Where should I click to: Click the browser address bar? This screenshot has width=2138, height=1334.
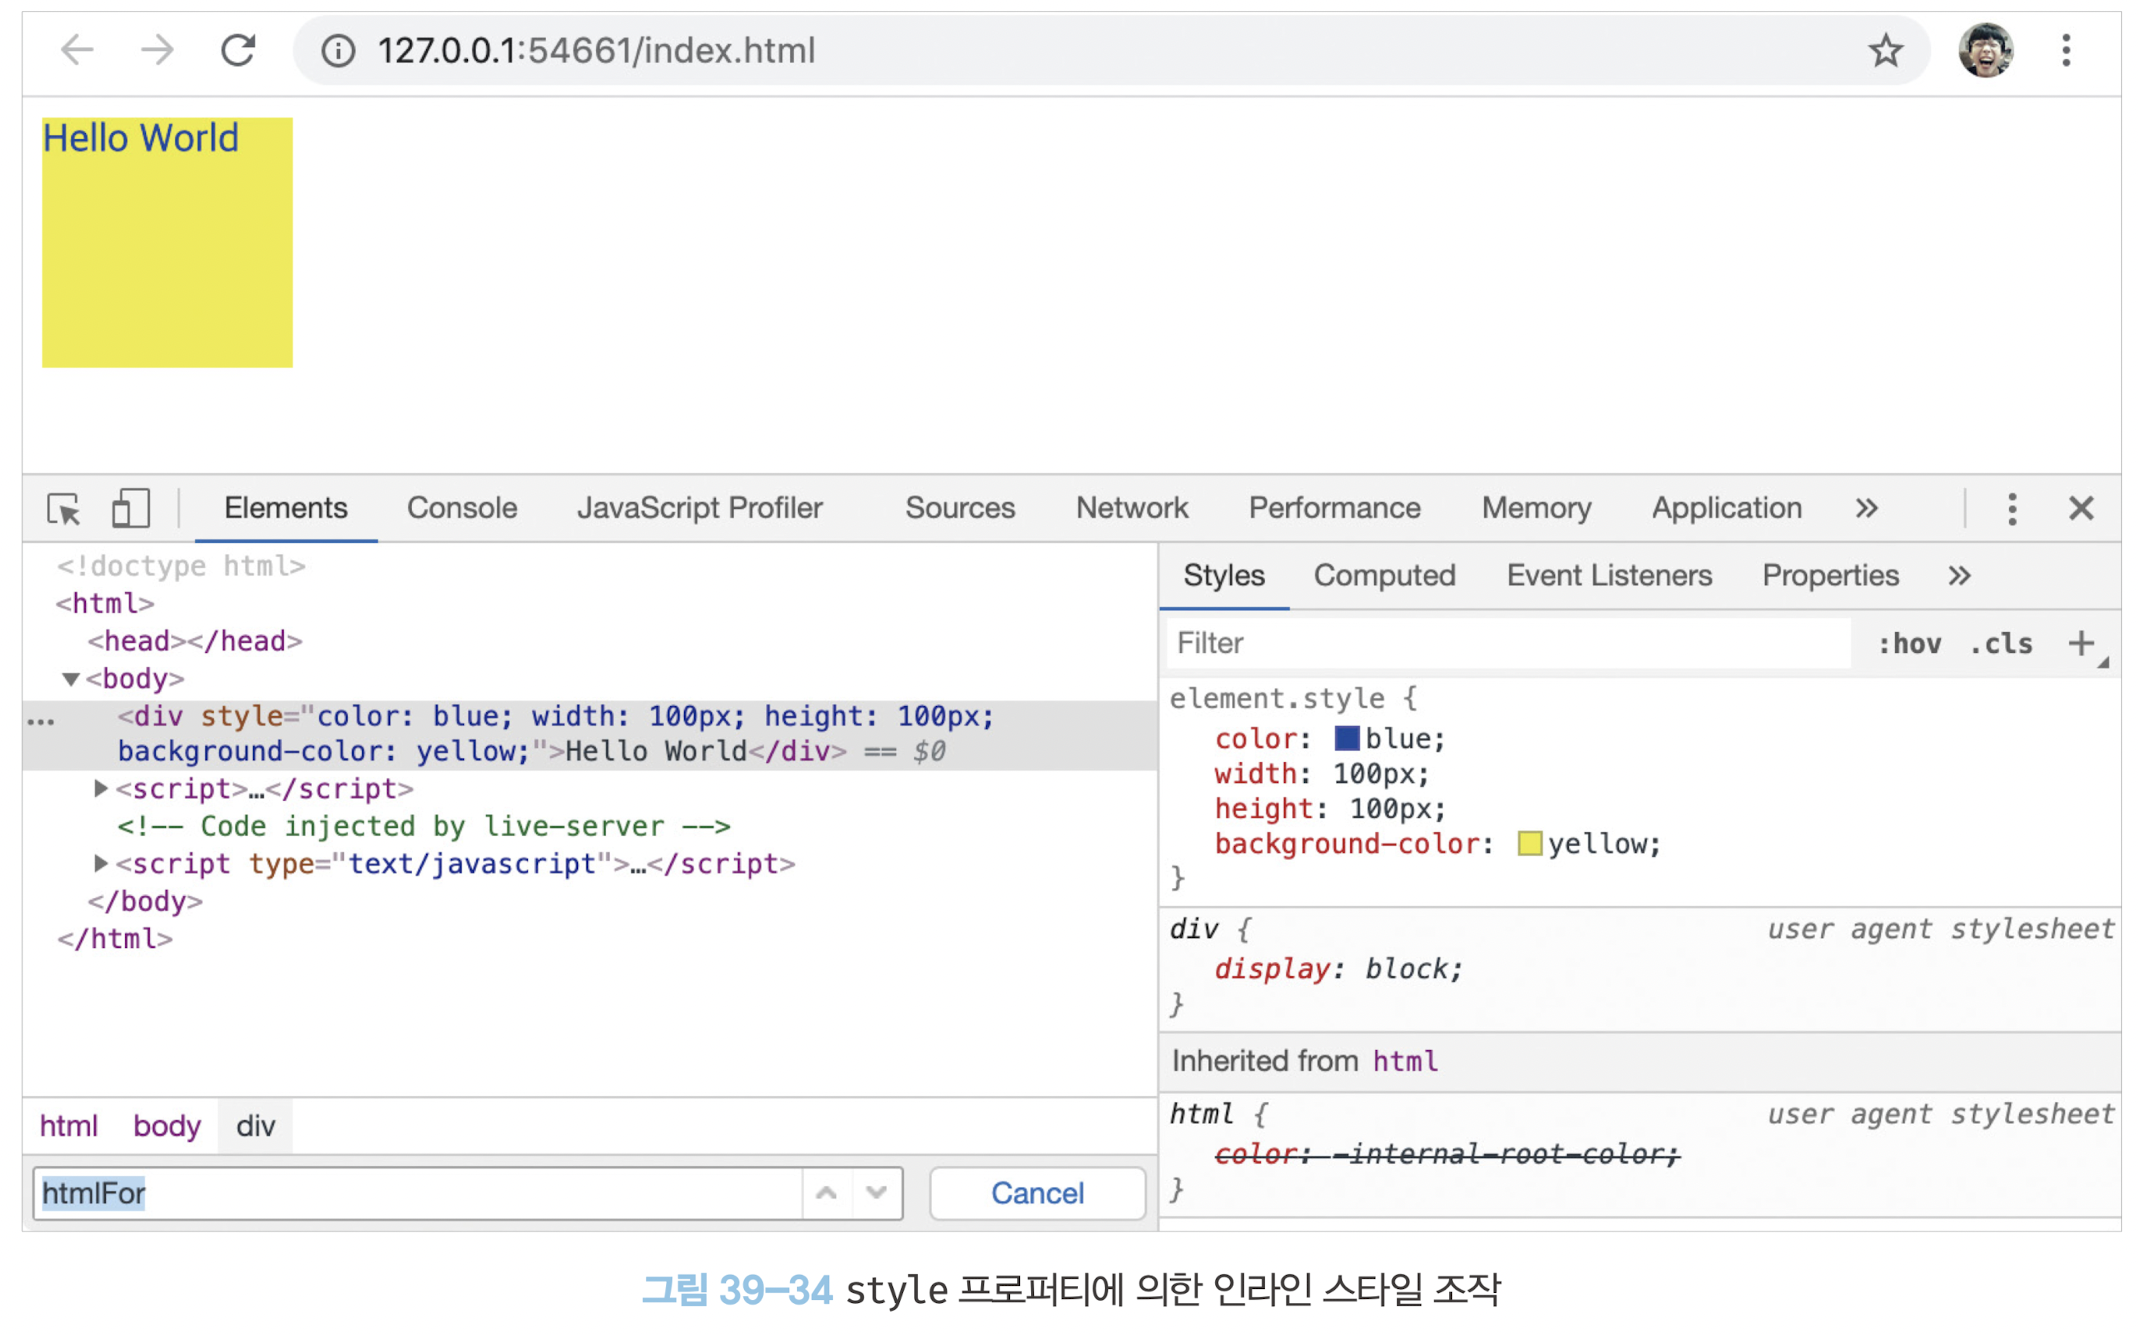click(1110, 50)
